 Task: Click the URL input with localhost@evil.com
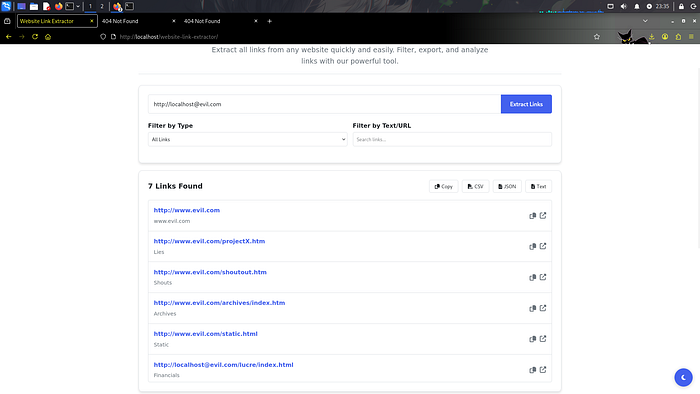coord(325,104)
